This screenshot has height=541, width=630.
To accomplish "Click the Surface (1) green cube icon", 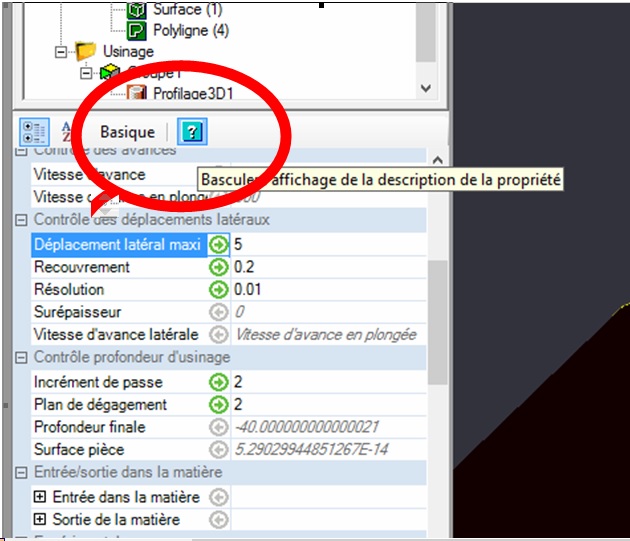I will point(137,10).
